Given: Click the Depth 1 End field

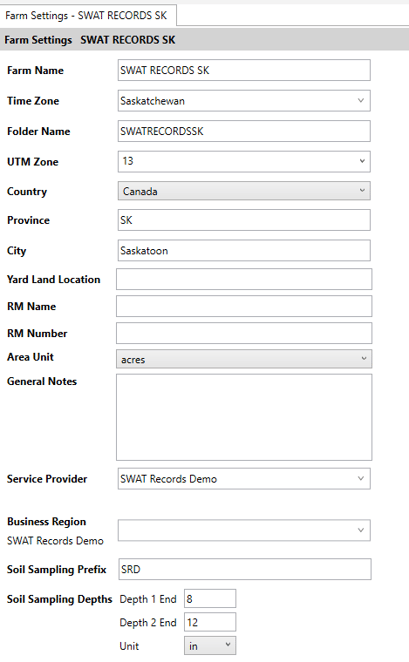Looking at the screenshot, I should click(x=210, y=599).
